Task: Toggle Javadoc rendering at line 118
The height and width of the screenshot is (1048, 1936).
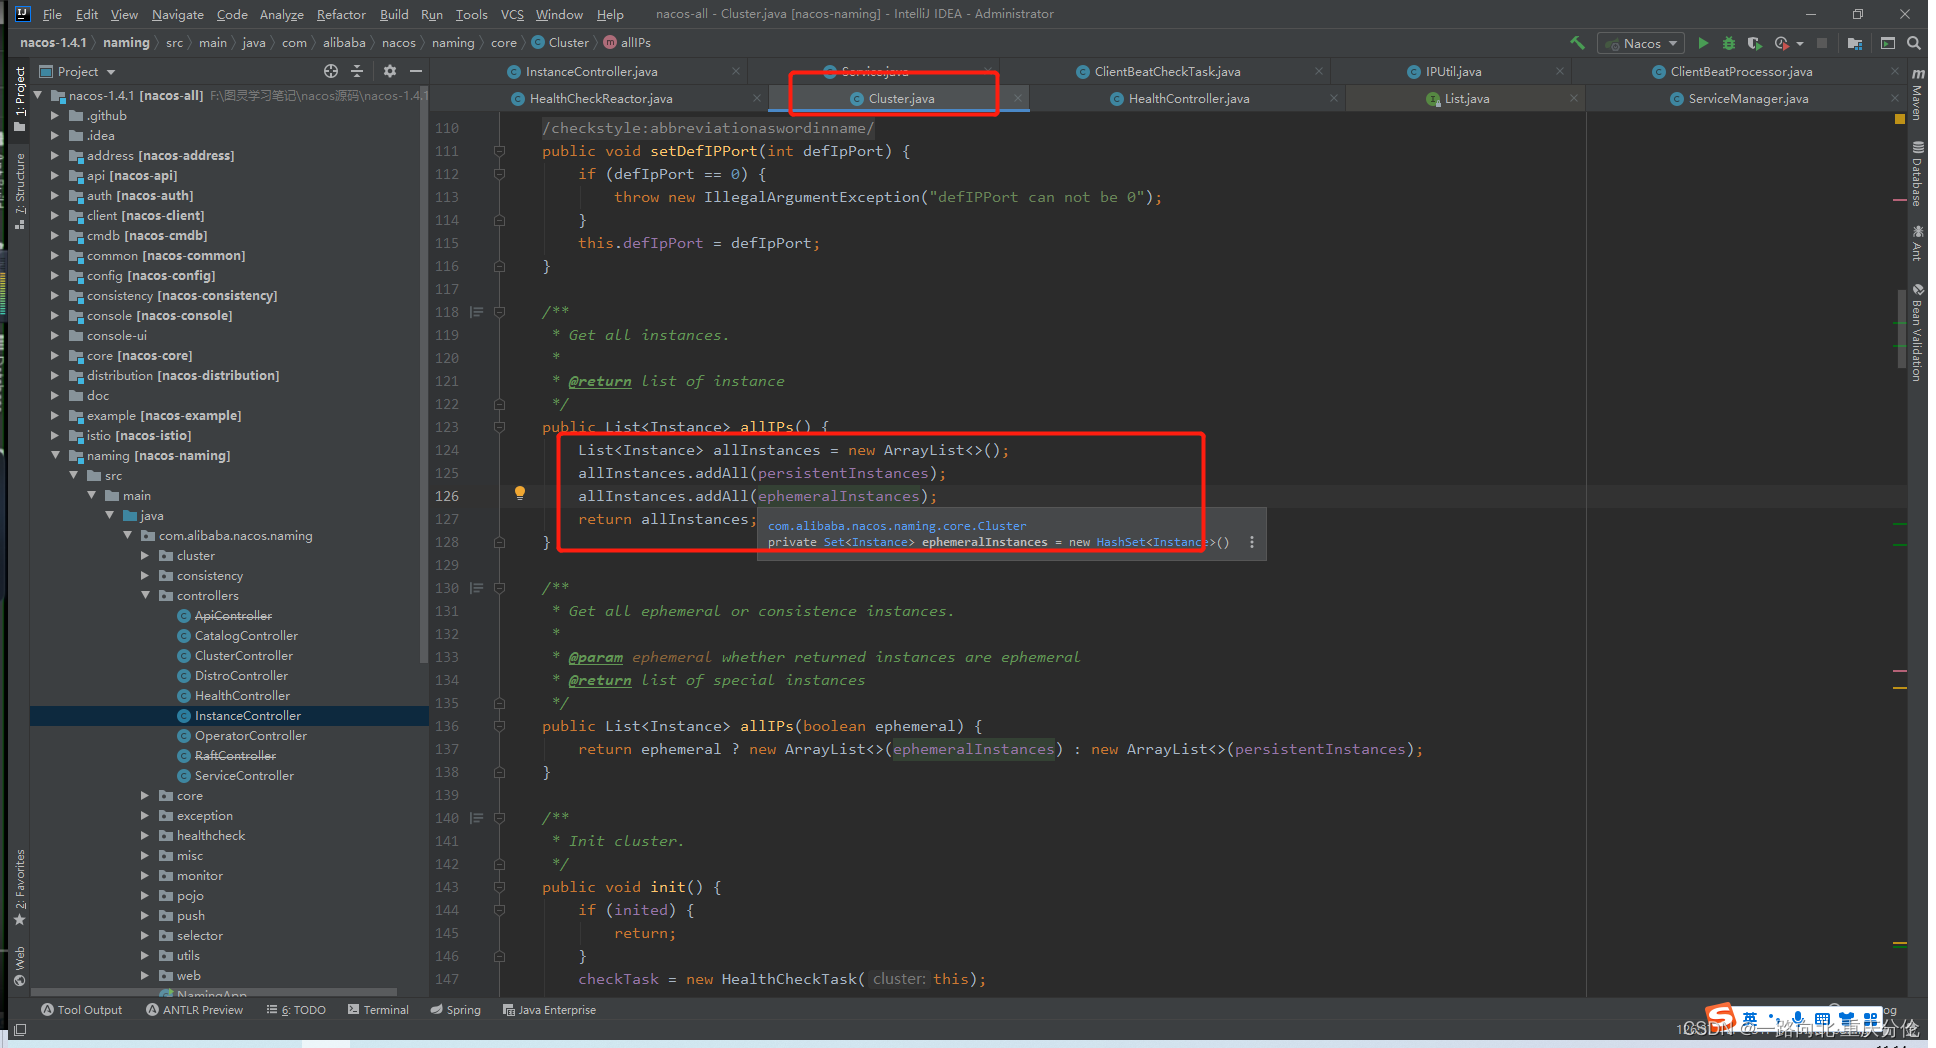Action: coord(477,312)
